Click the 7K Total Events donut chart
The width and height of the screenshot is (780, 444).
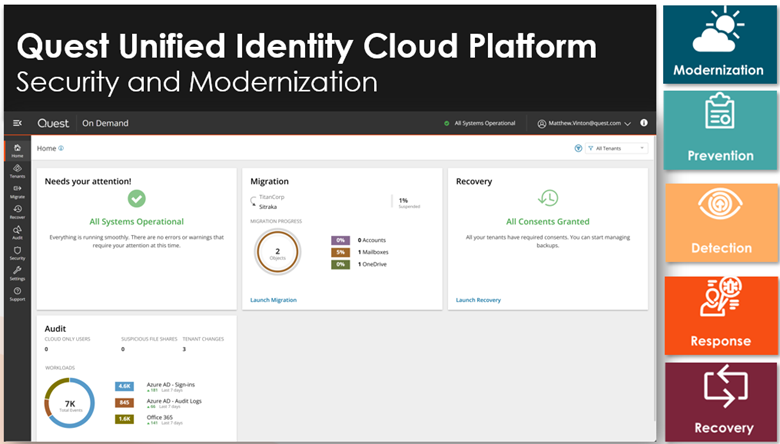[70, 403]
